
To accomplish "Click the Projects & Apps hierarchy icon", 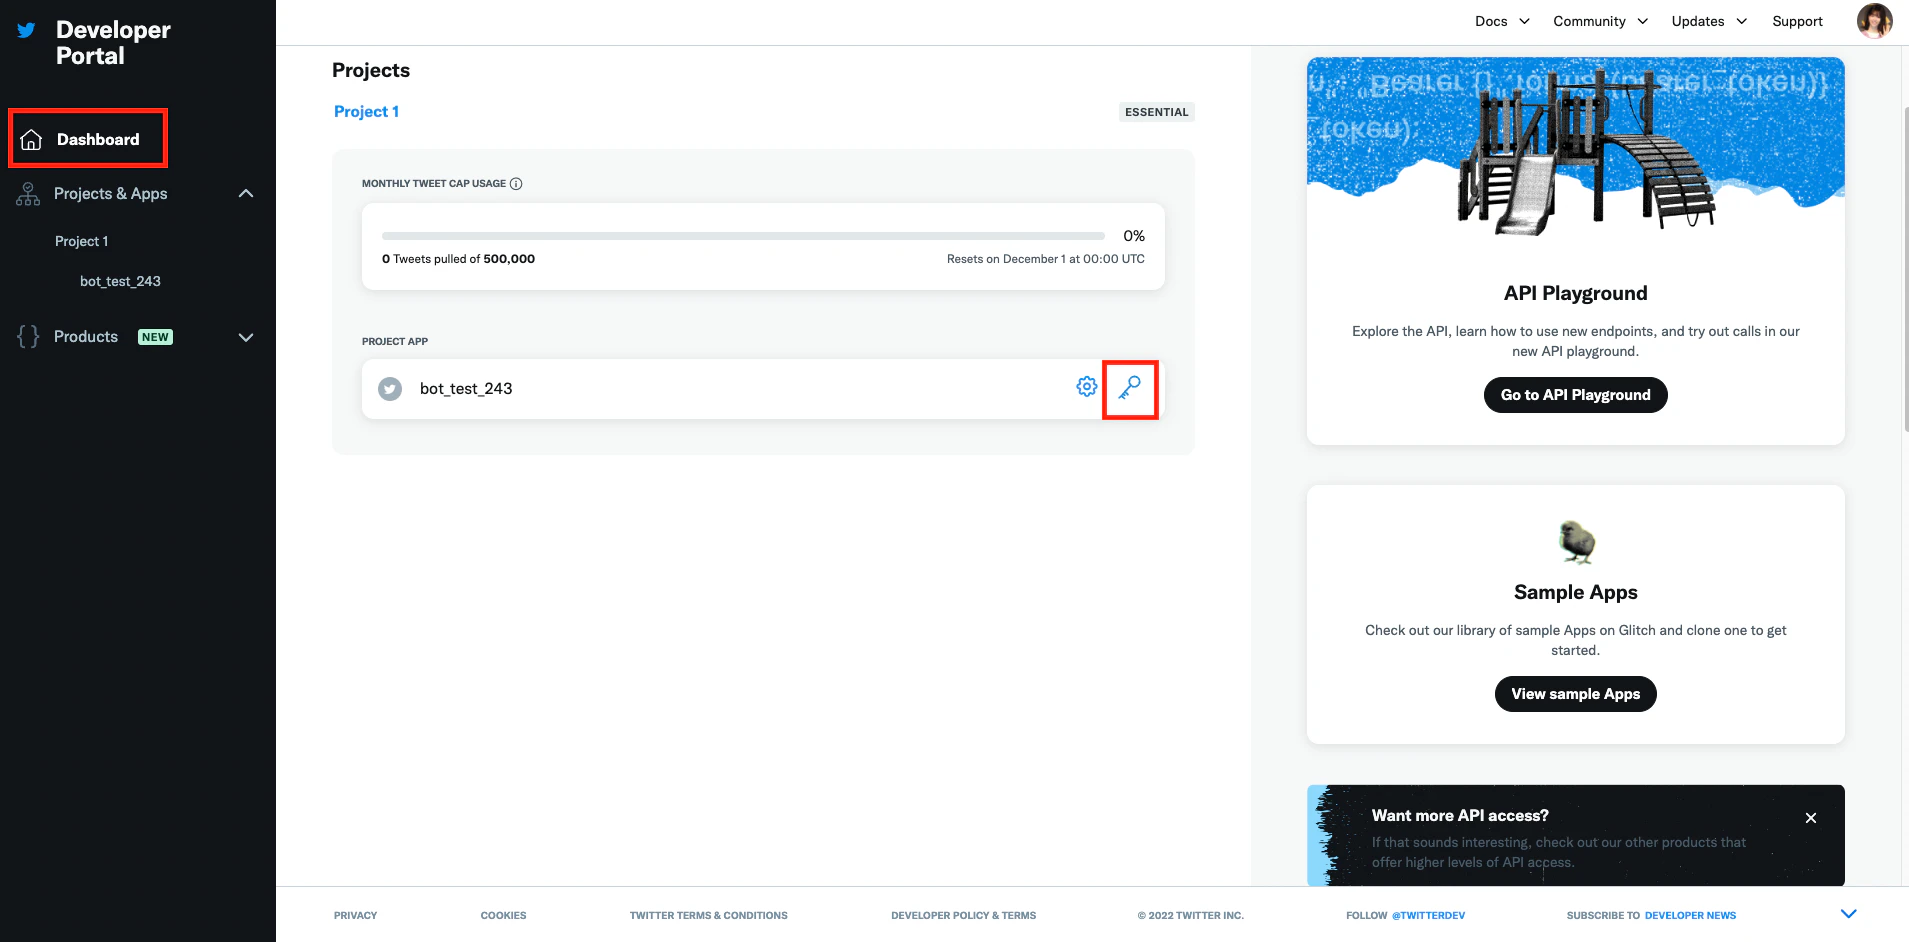I will (x=28, y=194).
